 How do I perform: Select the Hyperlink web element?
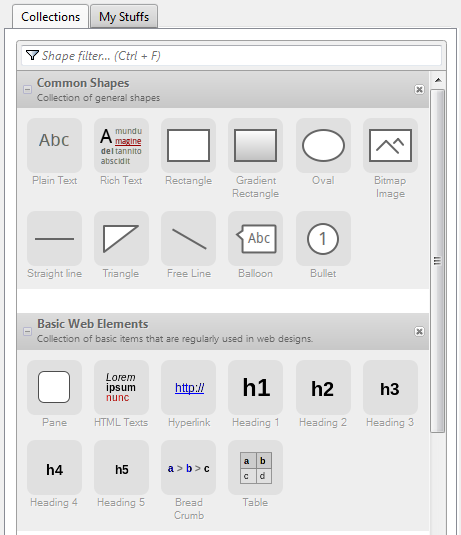[188, 394]
